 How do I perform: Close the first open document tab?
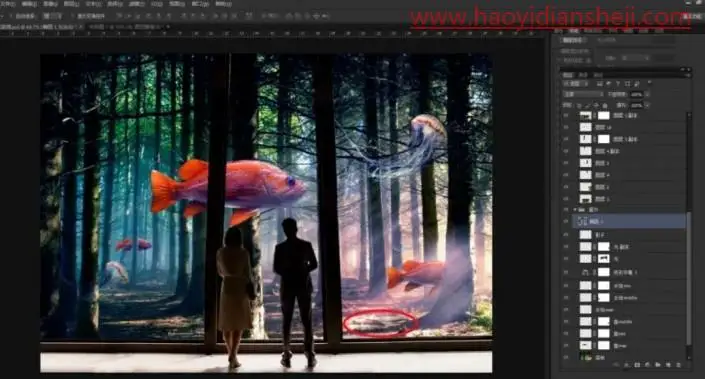(x=81, y=27)
